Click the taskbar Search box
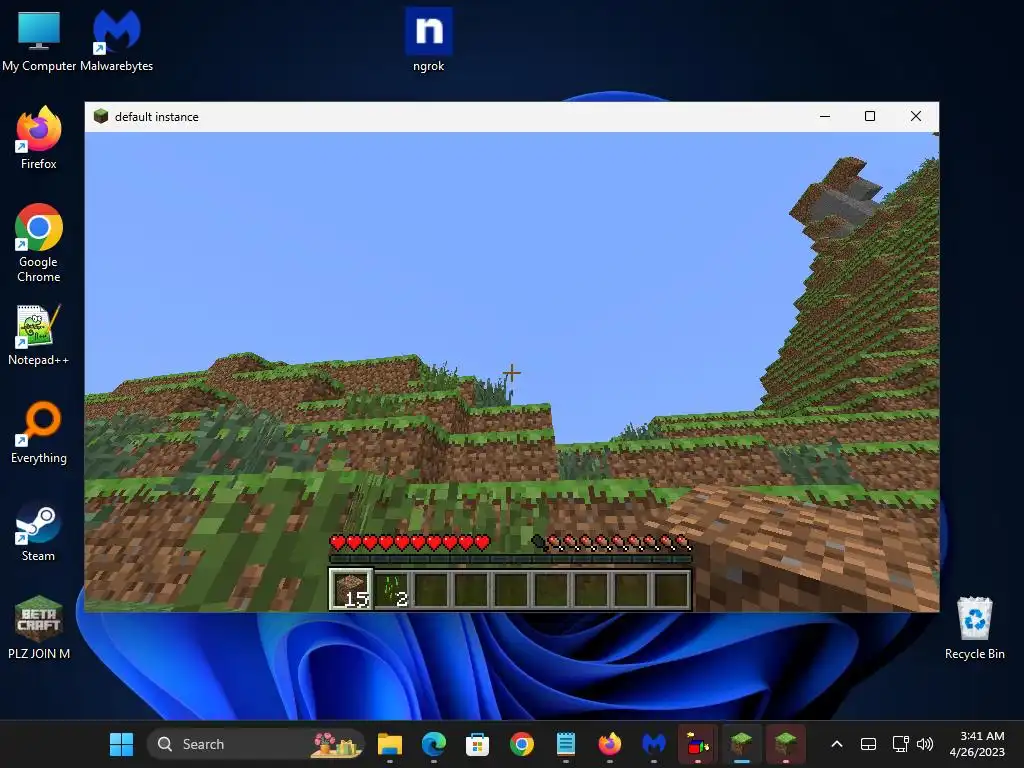This screenshot has width=1024, height=768. click(255, 744)
